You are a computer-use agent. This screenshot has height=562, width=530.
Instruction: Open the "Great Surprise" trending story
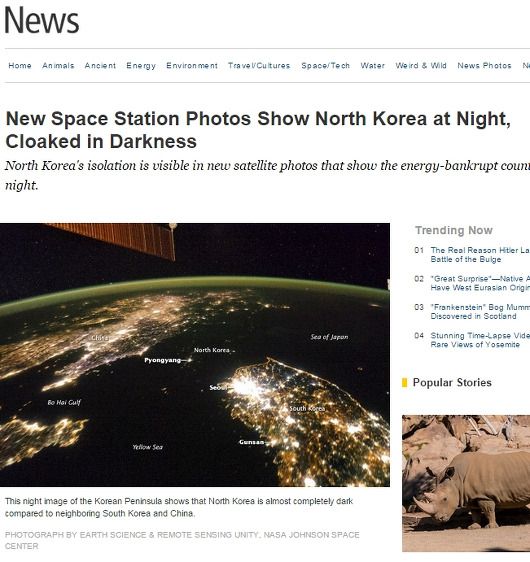[480, 283]
